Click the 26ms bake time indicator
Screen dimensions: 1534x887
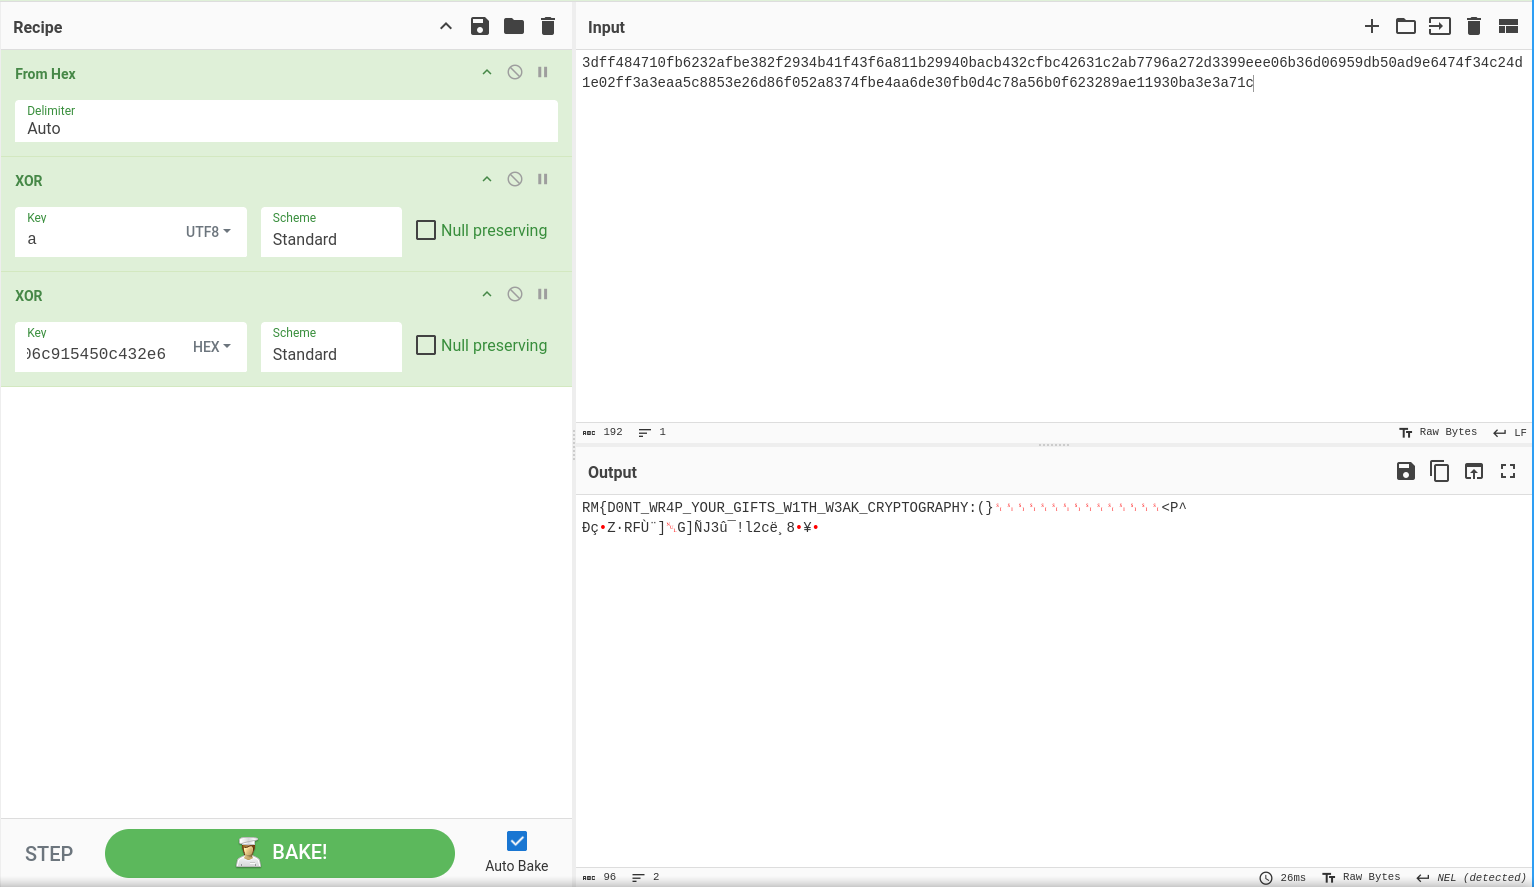click(x=1282, y=877)
